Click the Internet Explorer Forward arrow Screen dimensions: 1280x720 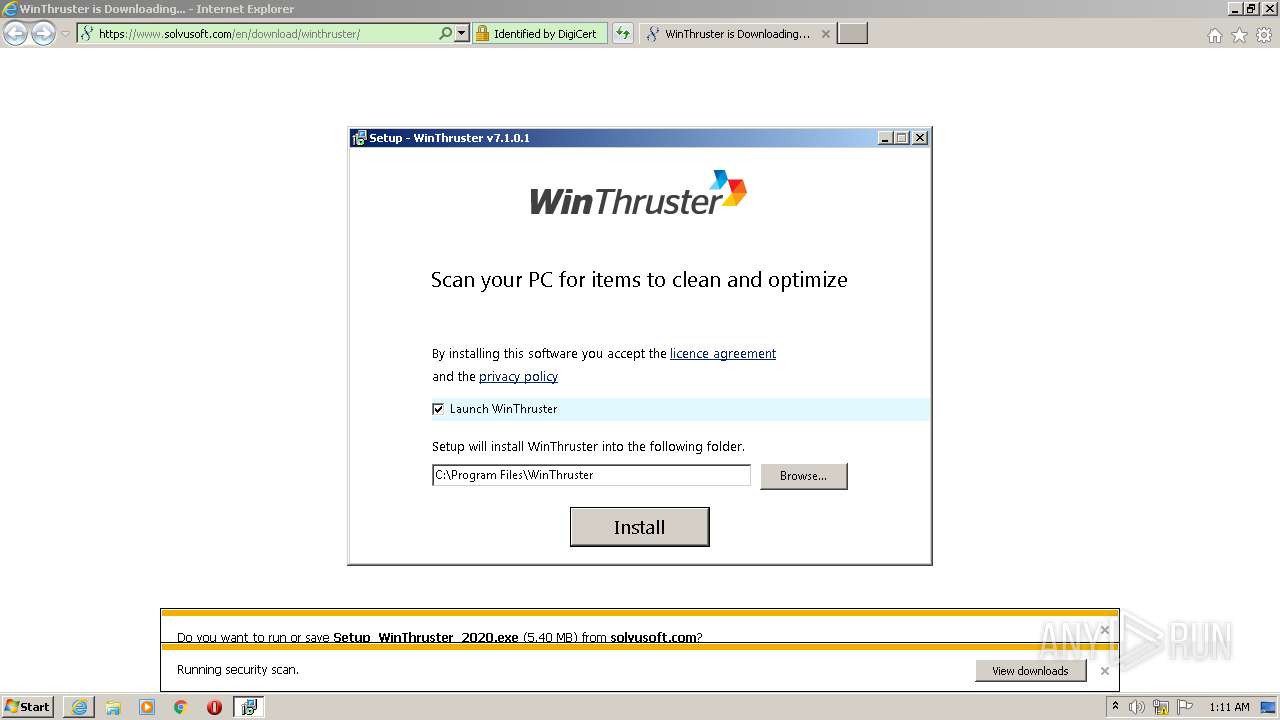tap(43, 34)
